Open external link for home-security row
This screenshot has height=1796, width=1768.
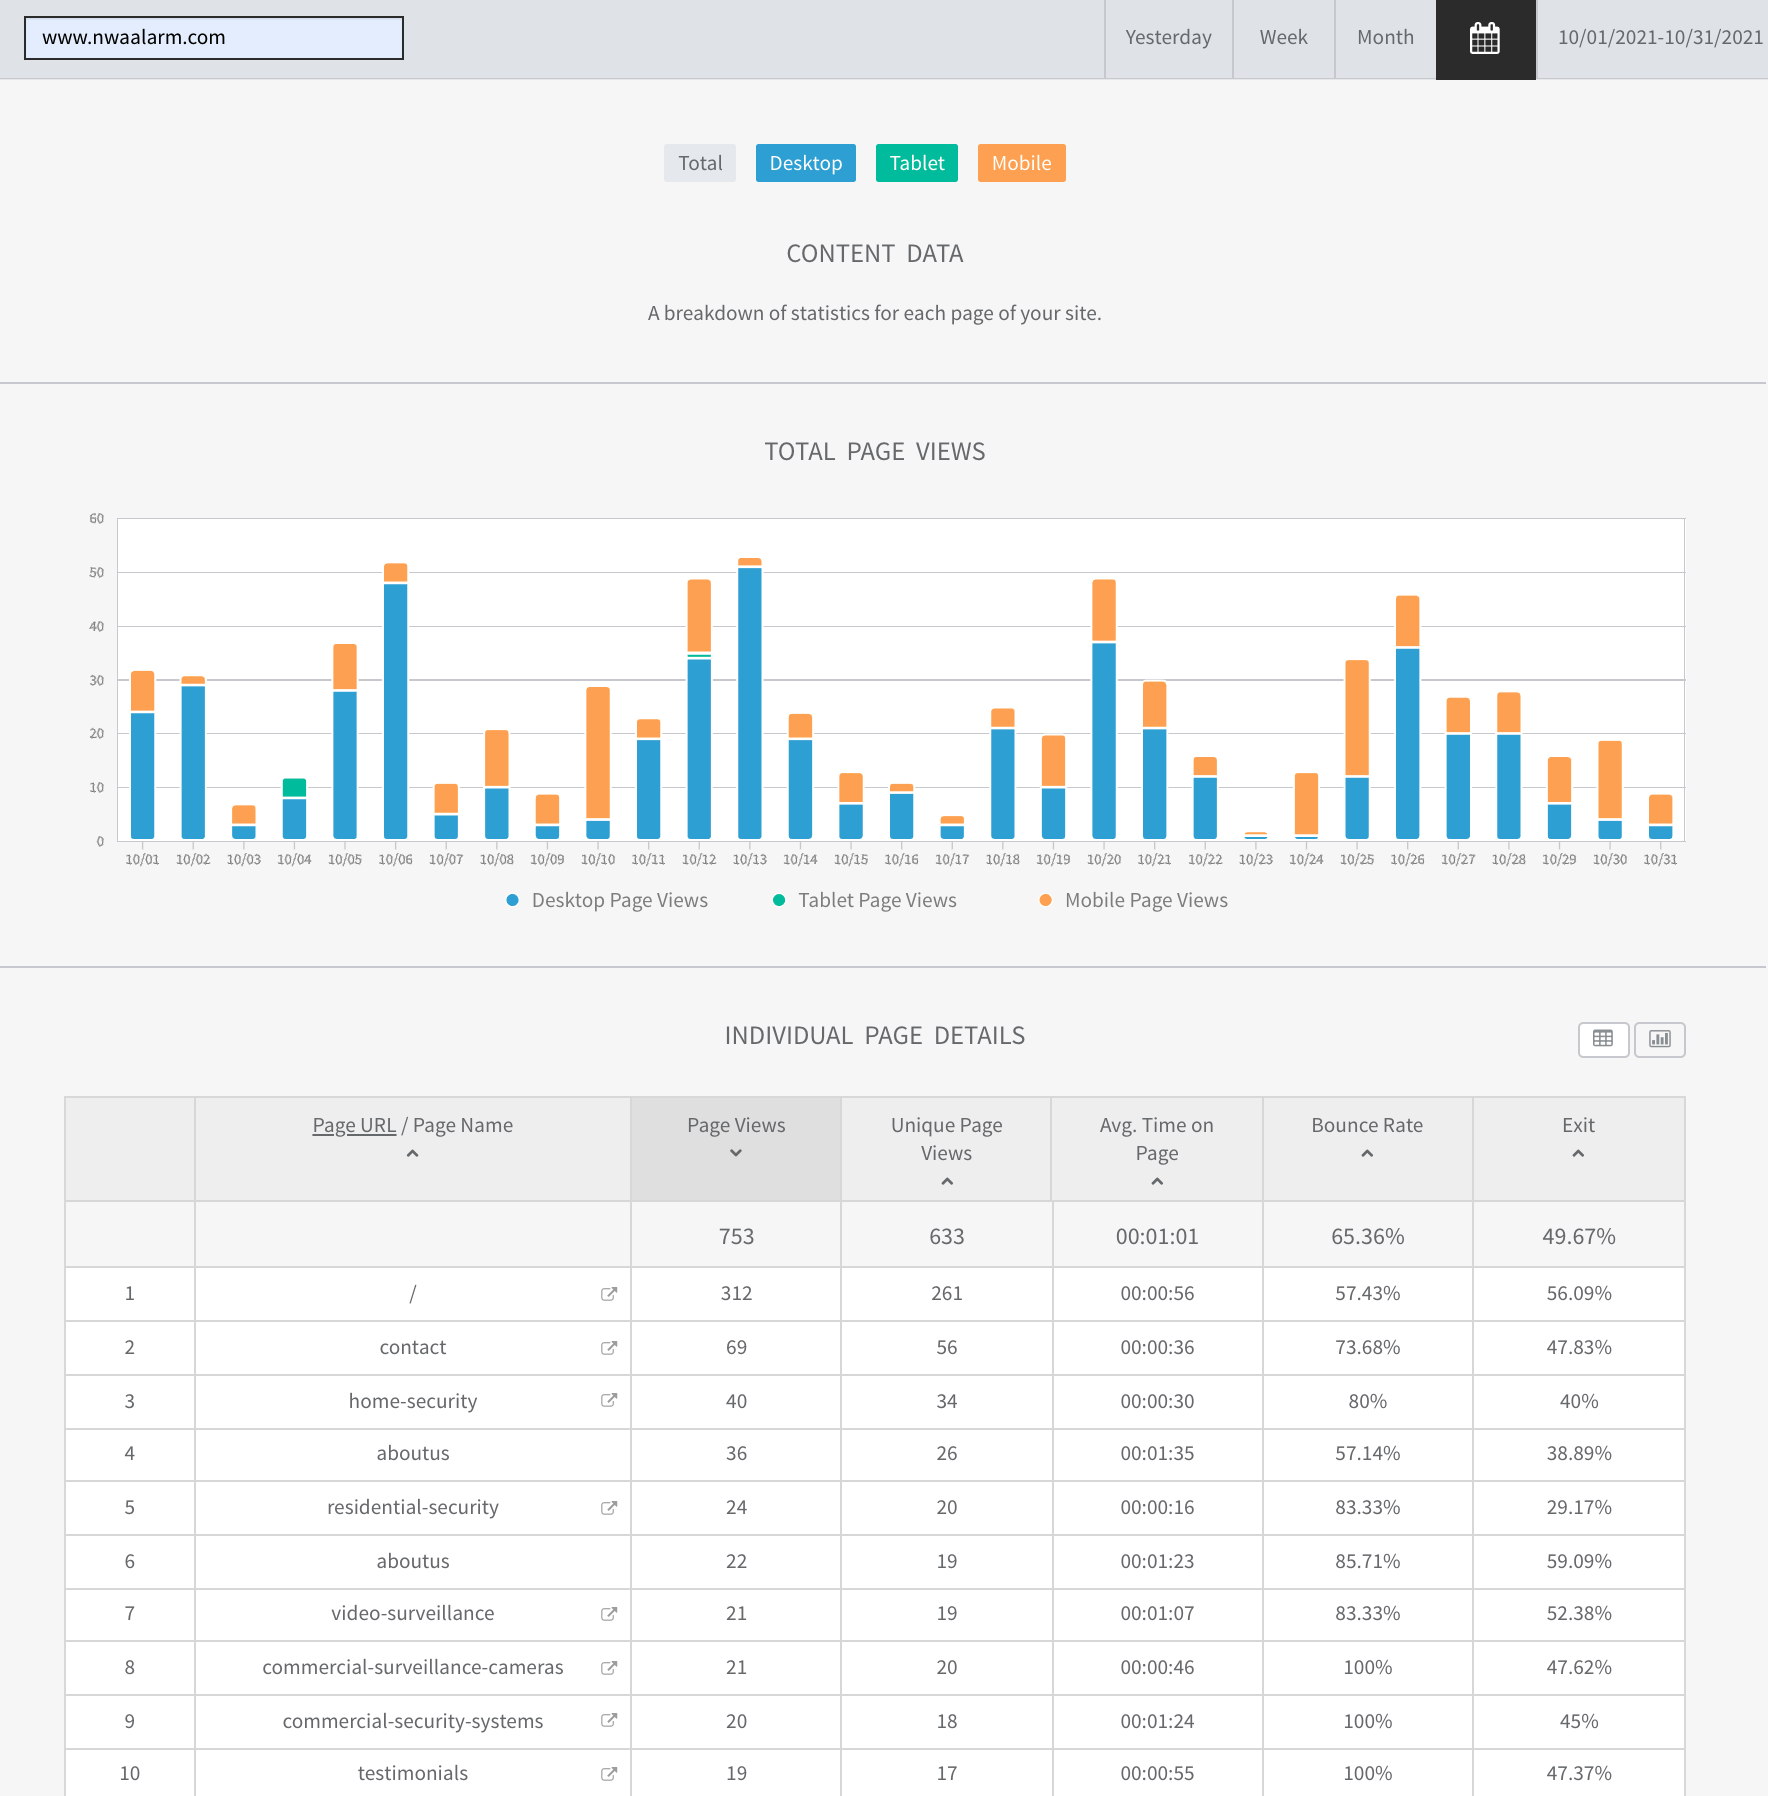point(608,1401)
